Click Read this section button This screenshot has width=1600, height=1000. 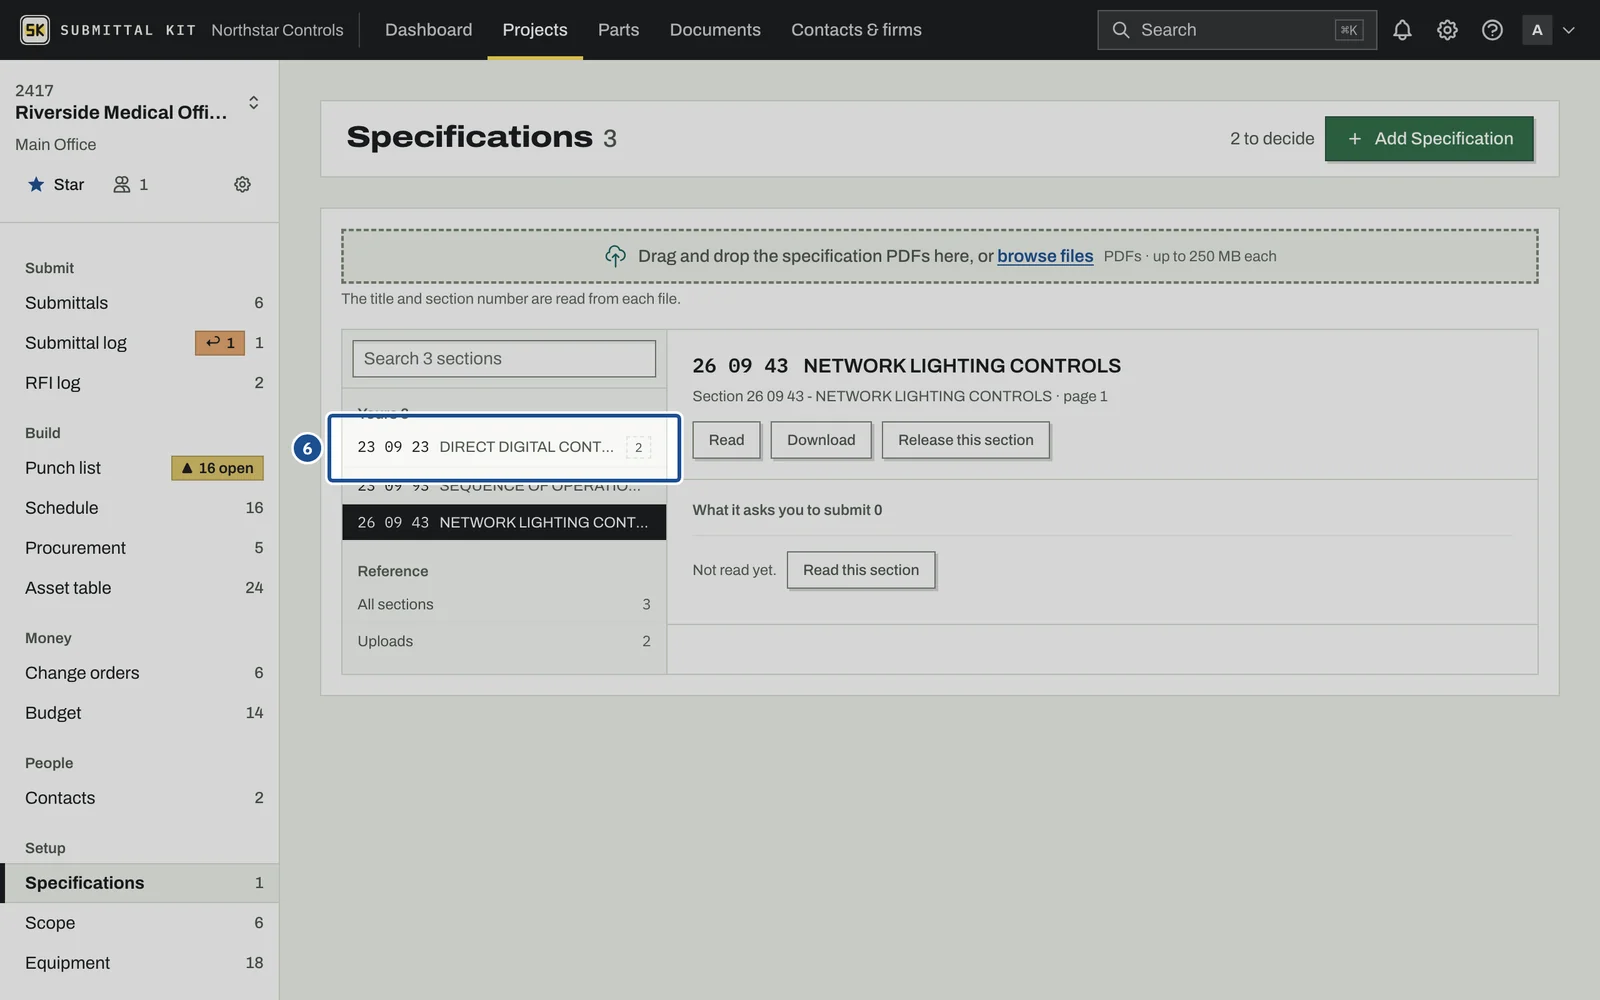(x=861, y=570)
